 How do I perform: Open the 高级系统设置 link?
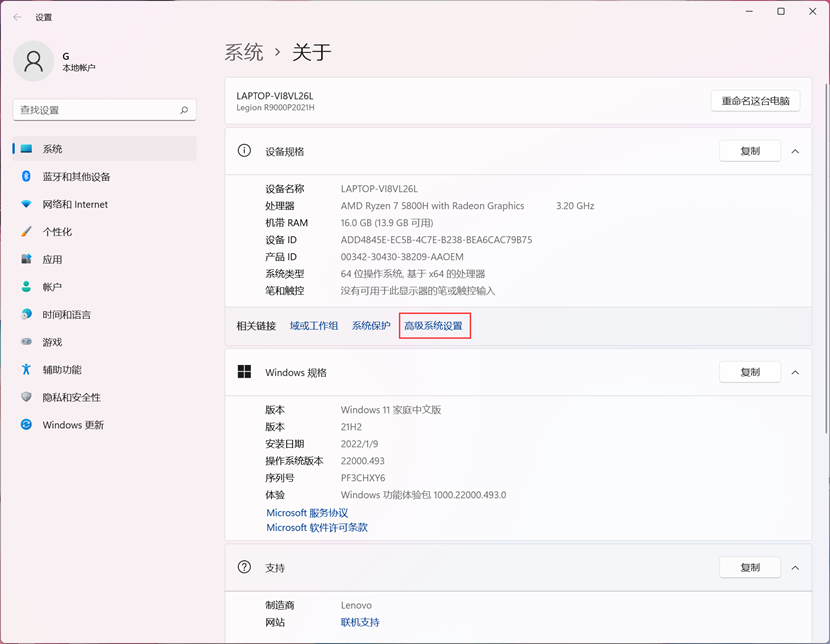434,325
